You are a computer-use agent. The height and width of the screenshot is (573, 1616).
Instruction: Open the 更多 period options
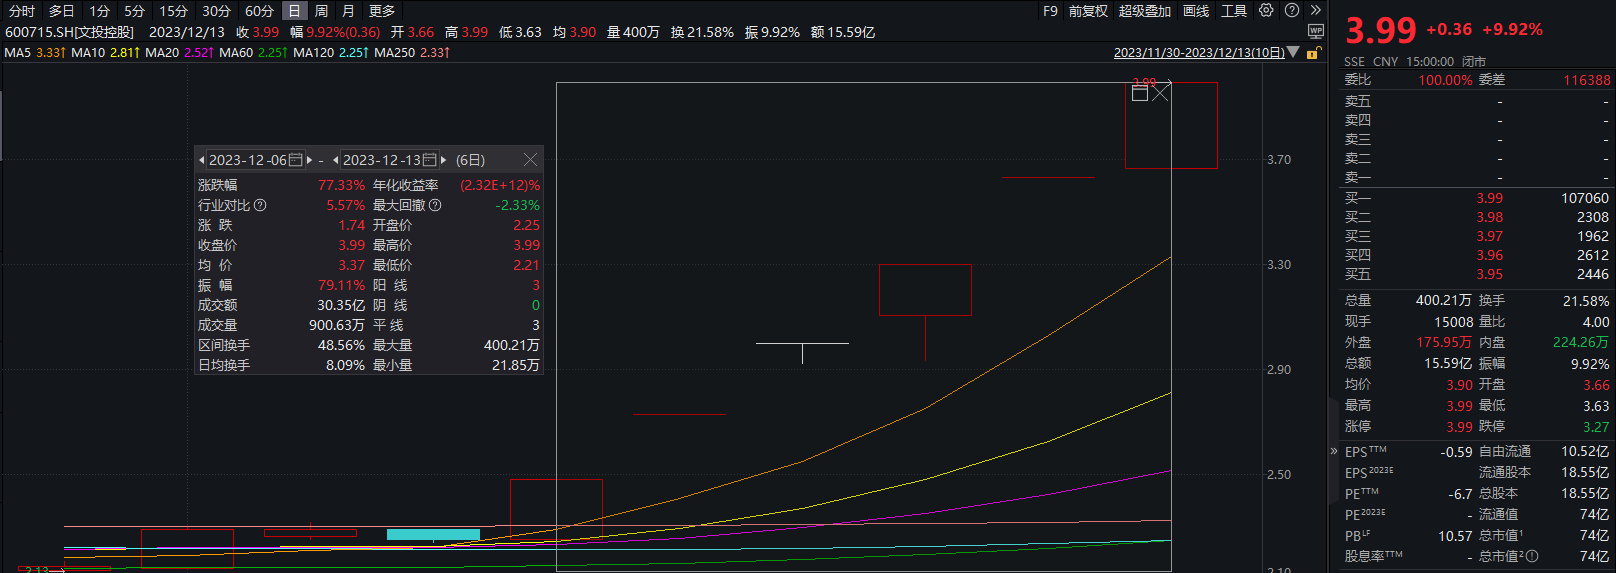tap(382, 11)
